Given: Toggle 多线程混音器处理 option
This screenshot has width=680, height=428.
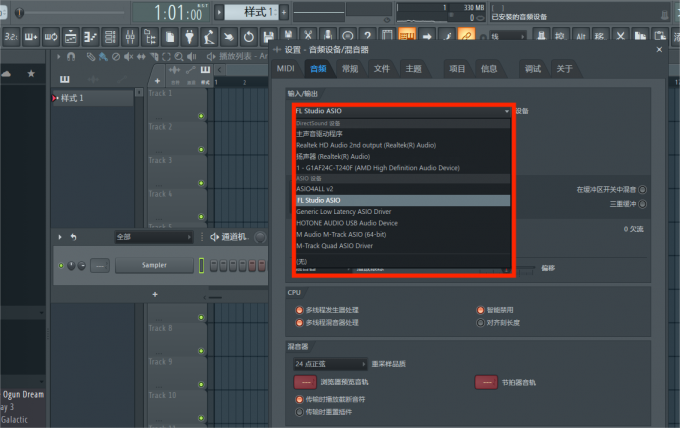Looking at the screenshot, I should point(299,323).
